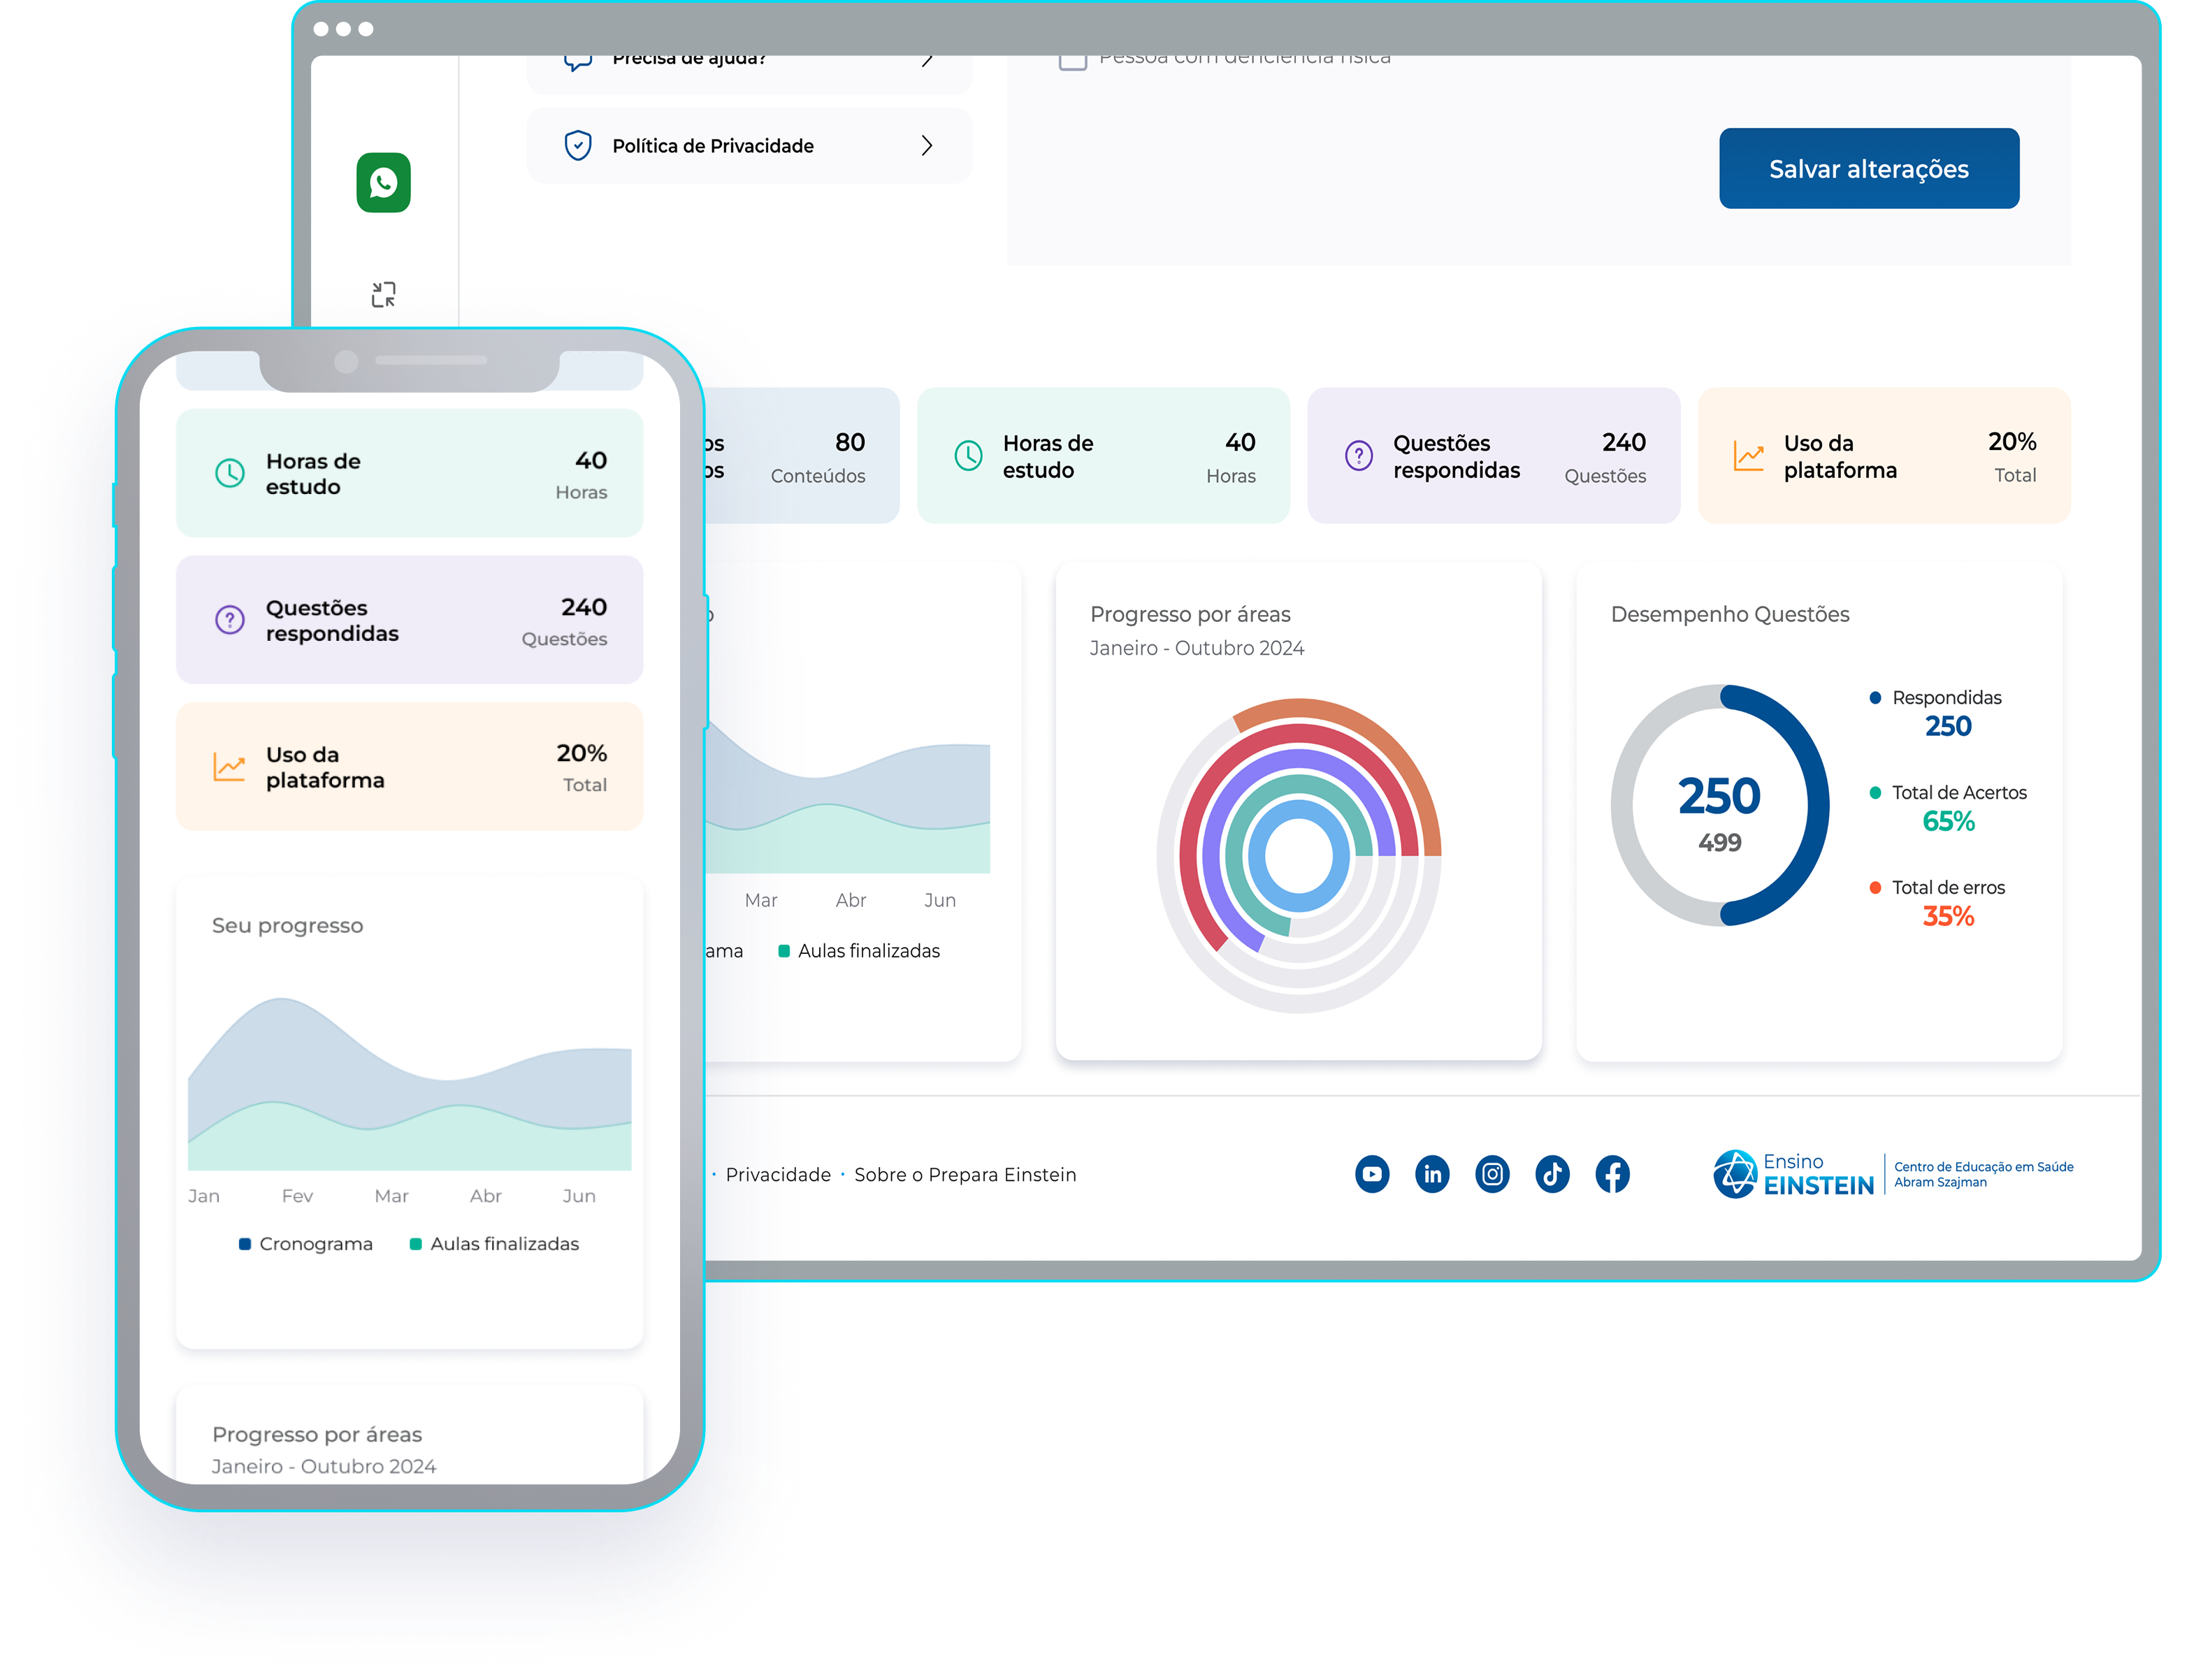Open the WhatsApp support icon
The image size is (2203, 1680).
[x=383, y=183]
